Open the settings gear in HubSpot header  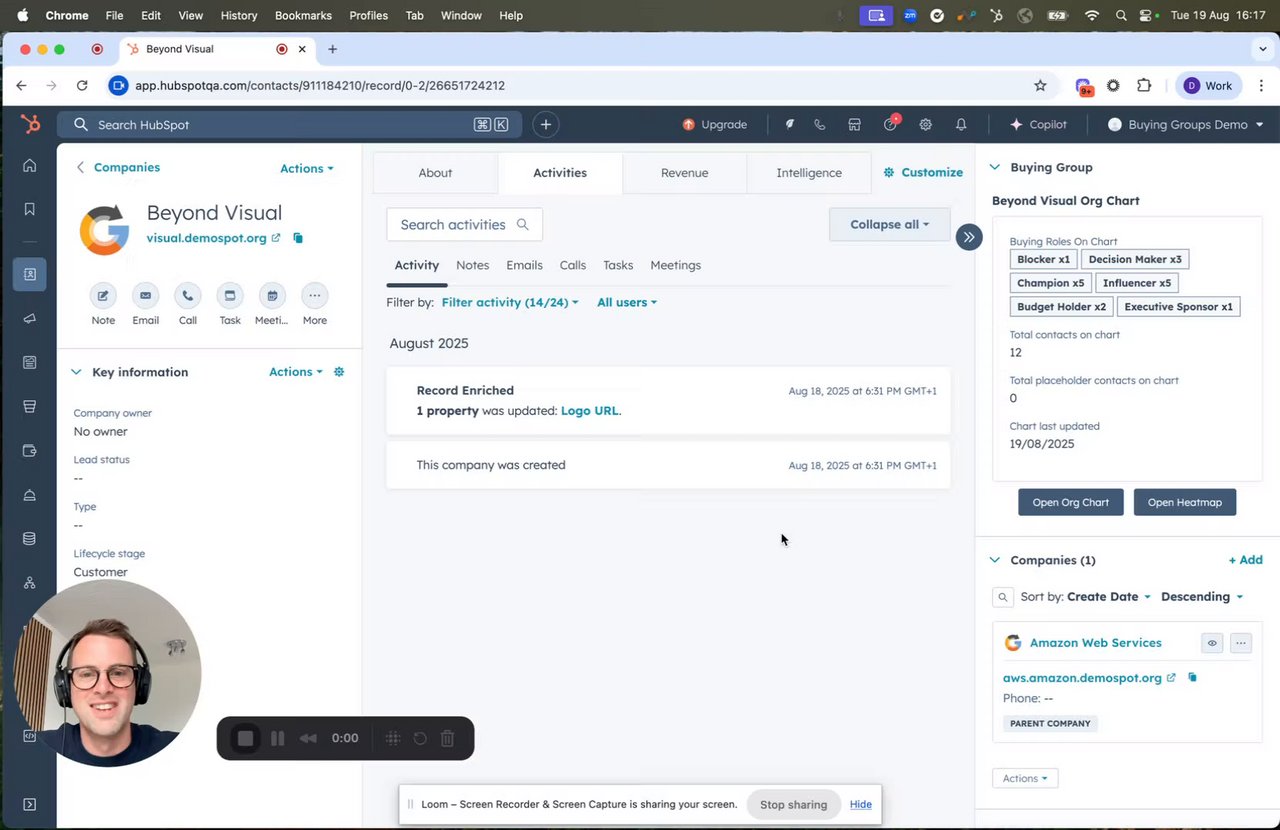925,125
